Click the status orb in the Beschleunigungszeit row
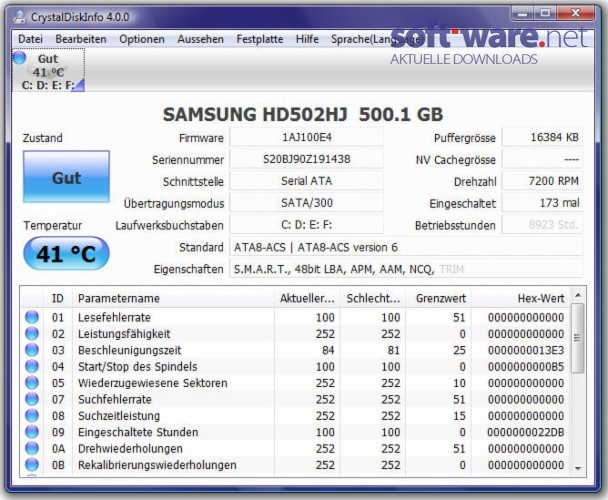This screenshot has width=608, height=500. 32,349
